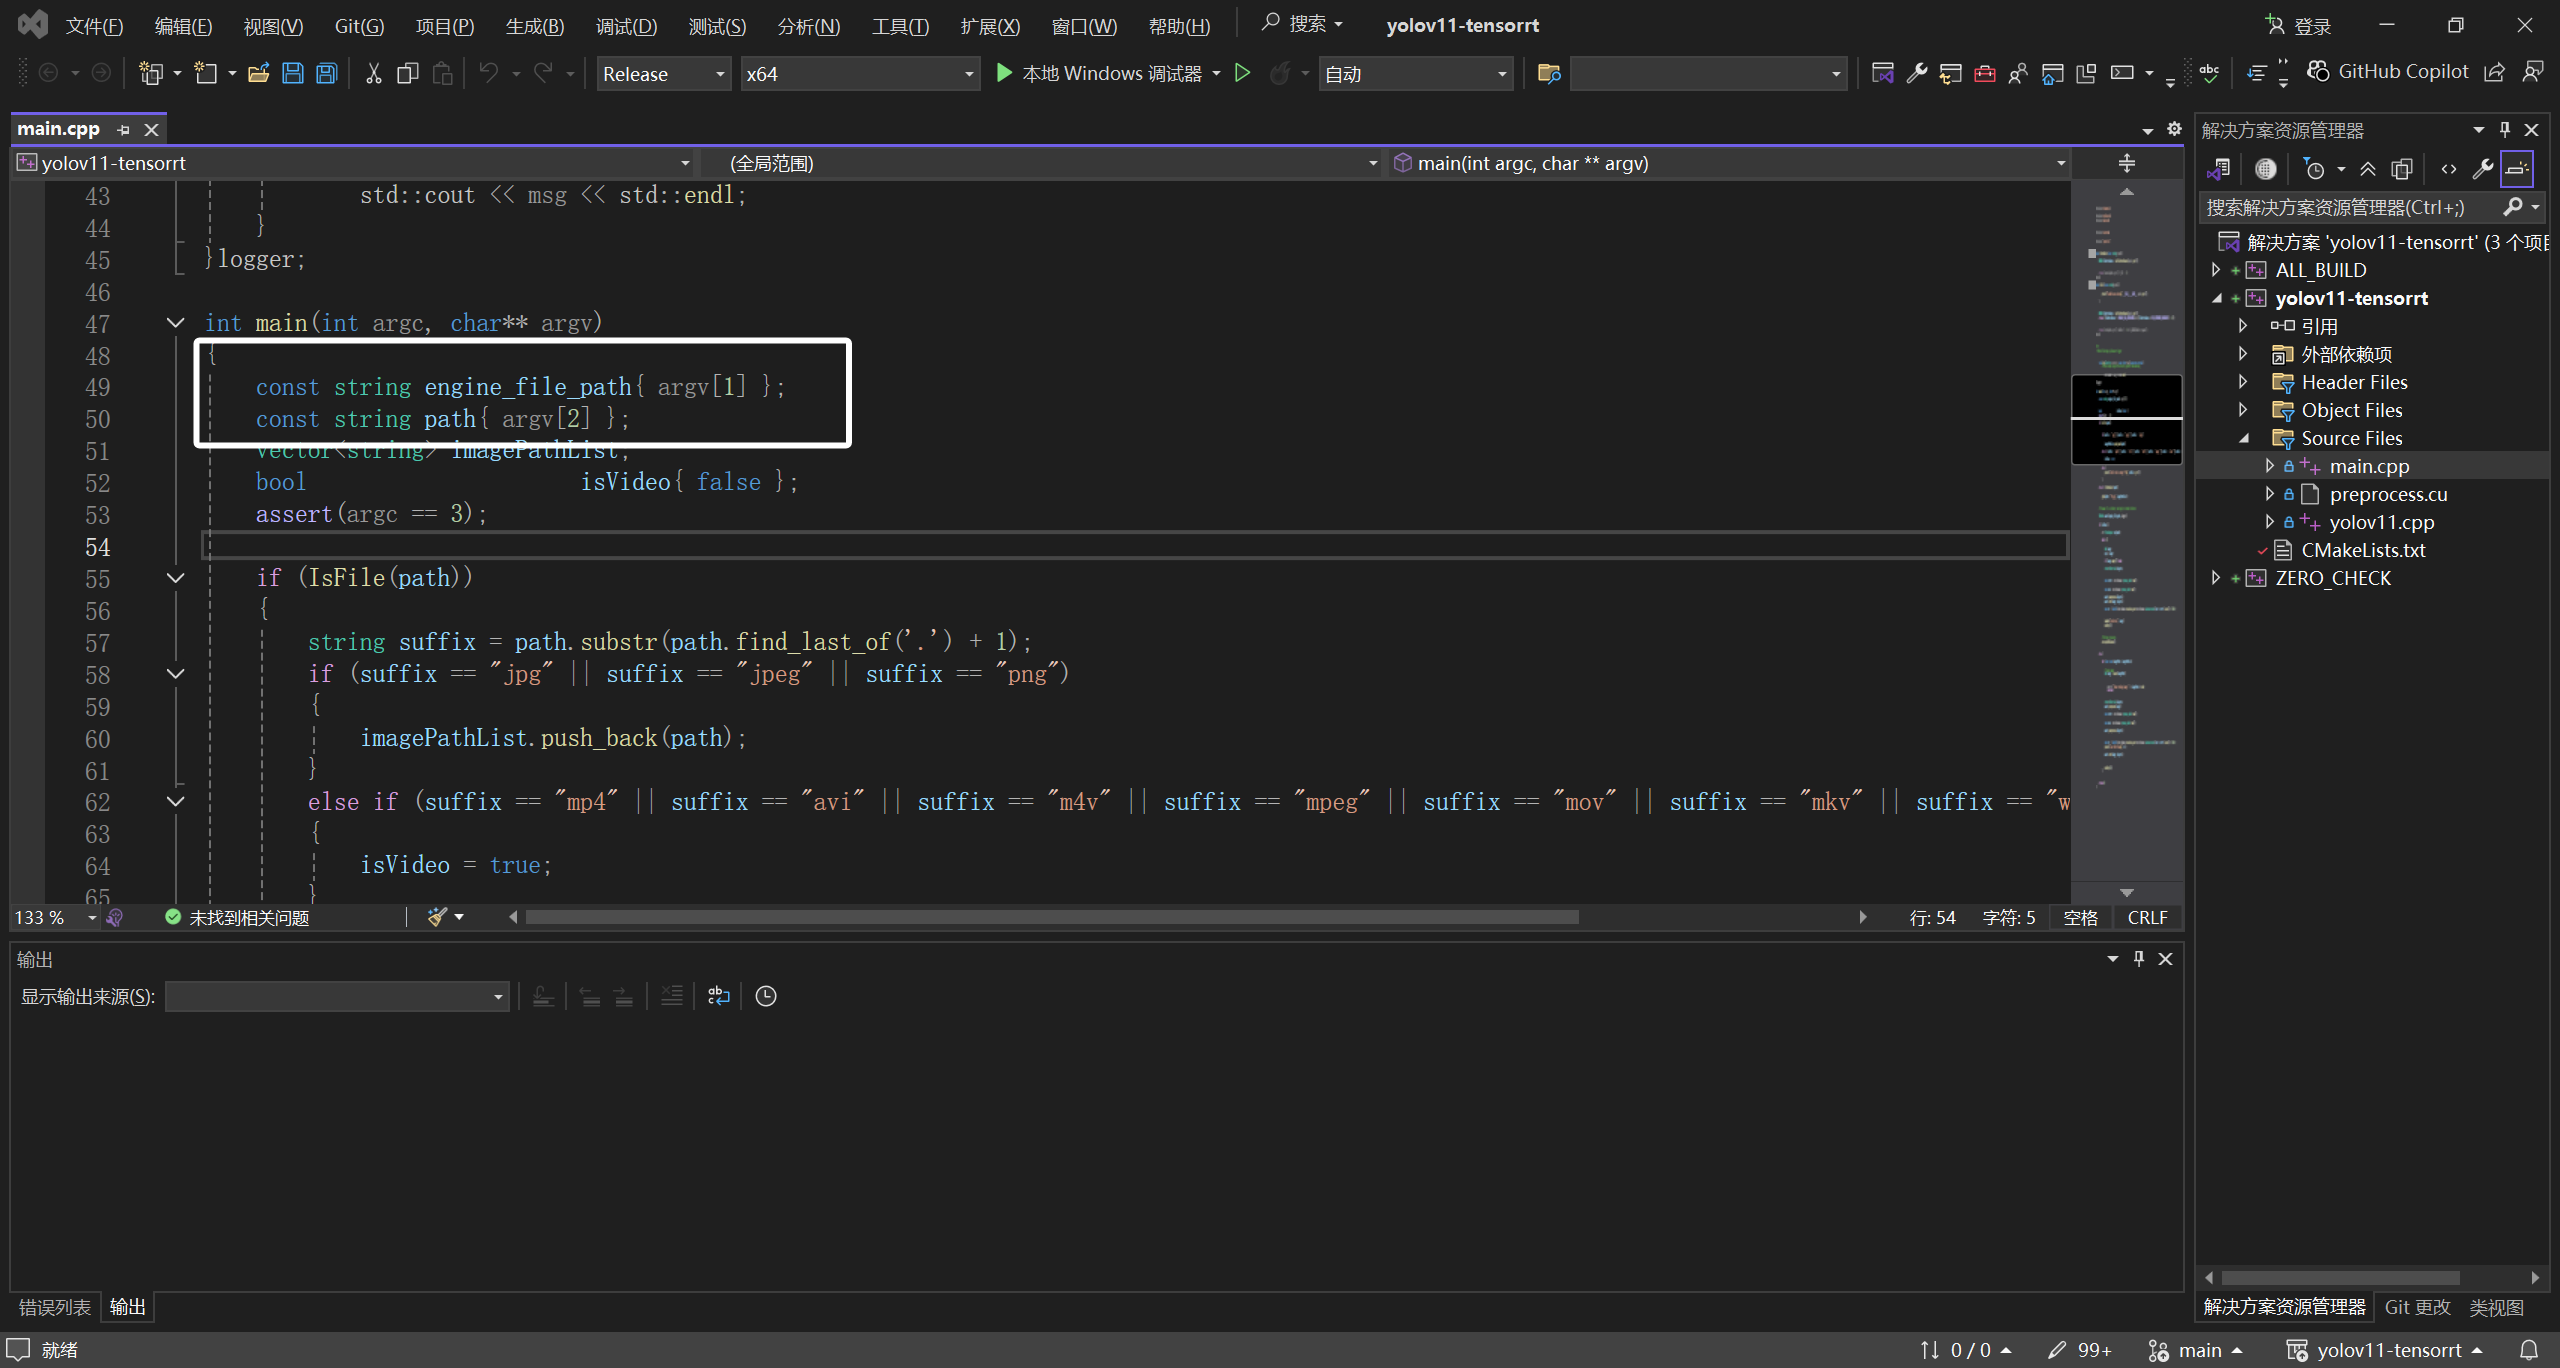Toggle Preview Selected Items in Solution Explorer
Screen dimensions: 2560x1368
pyautogui.click(x=2516, y=169)
